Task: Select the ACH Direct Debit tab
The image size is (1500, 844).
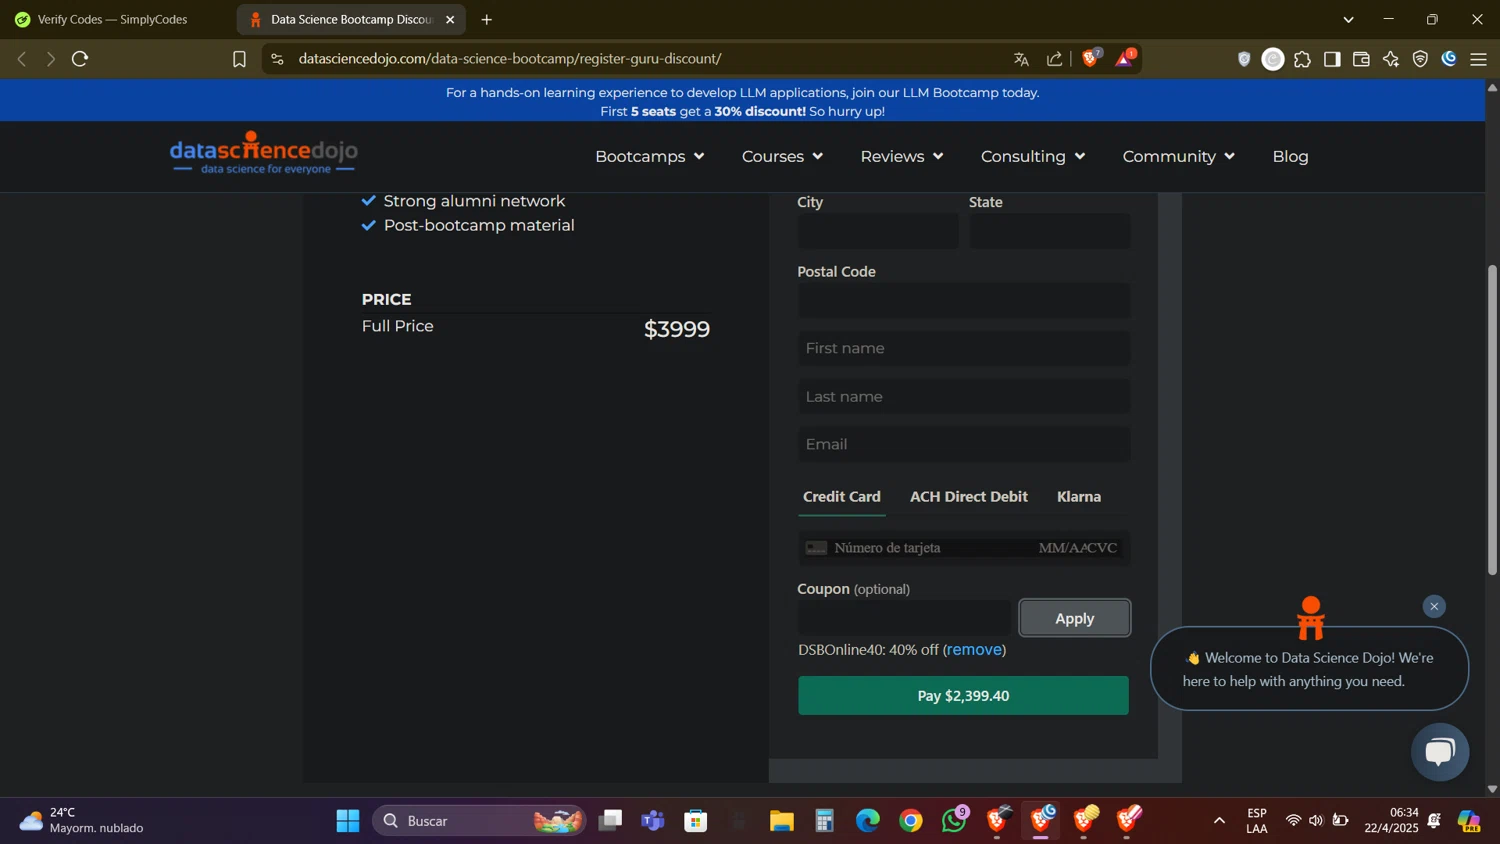Action: 968,497
